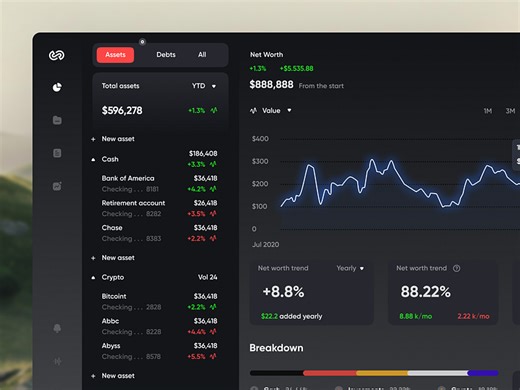Open Retirement account entry
Viewport: 520px width, 390px height.
[159, 208]
